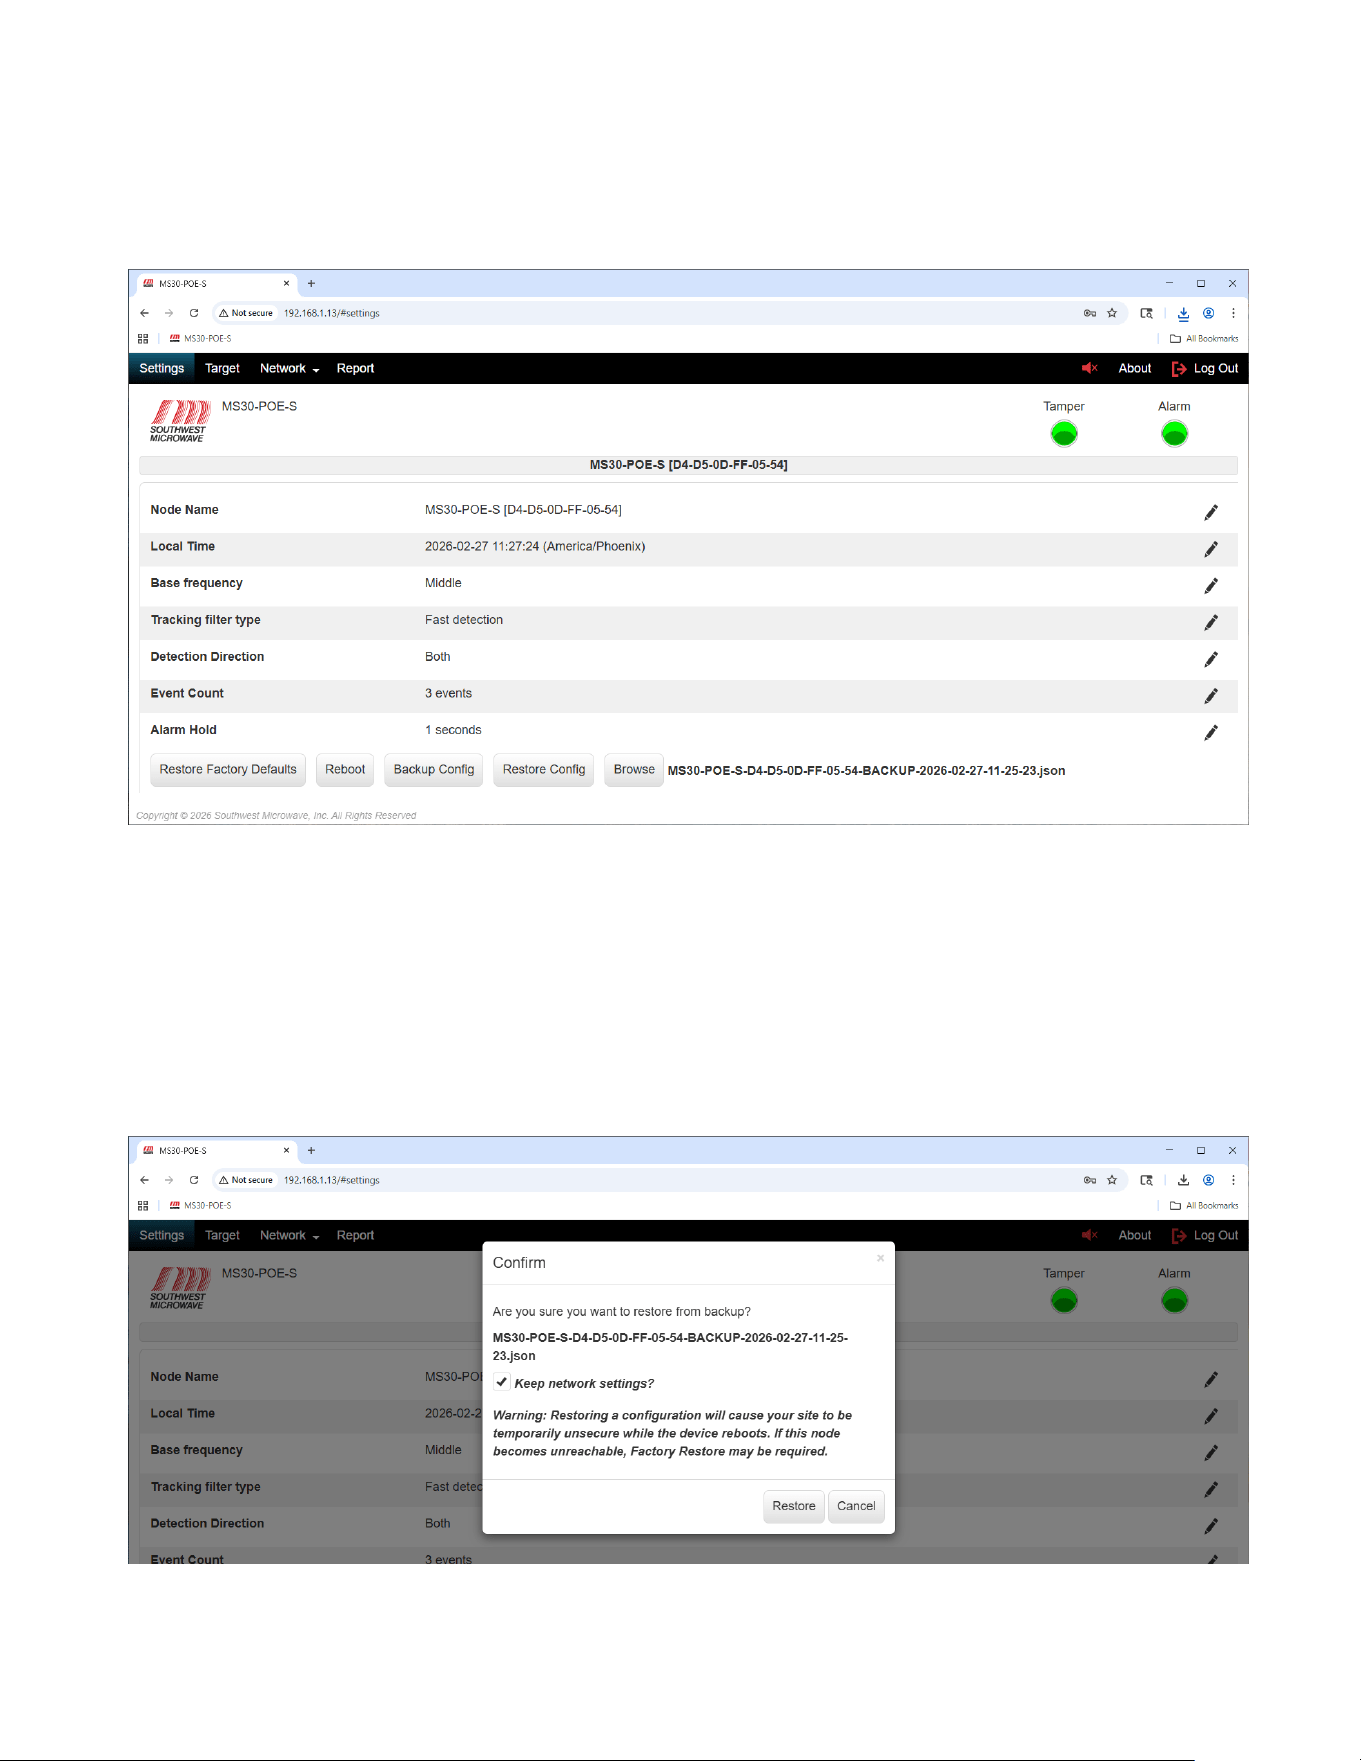Viewport: 1361px width, 1761px height.
Task: Click the star icon in the Confirm-dialog browser
Action: point(1112,1180)
